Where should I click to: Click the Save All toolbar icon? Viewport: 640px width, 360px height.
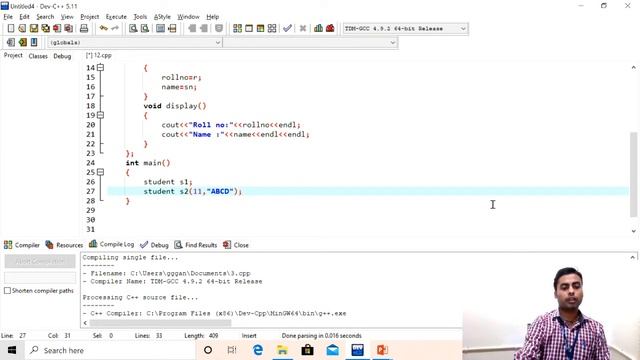[x=45, y=28]
